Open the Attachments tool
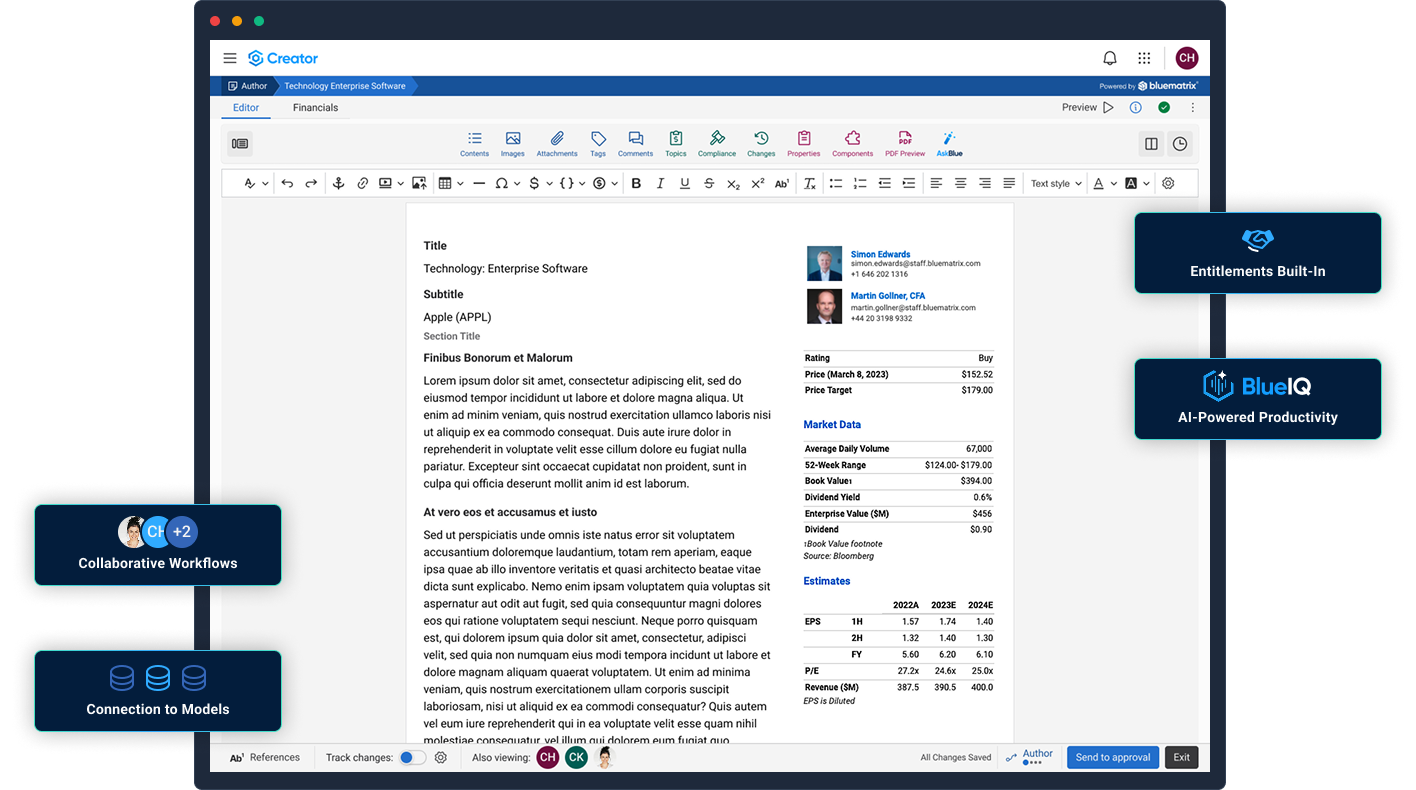The width and height of the screenshot is (1416, 790). pos(556,143)
